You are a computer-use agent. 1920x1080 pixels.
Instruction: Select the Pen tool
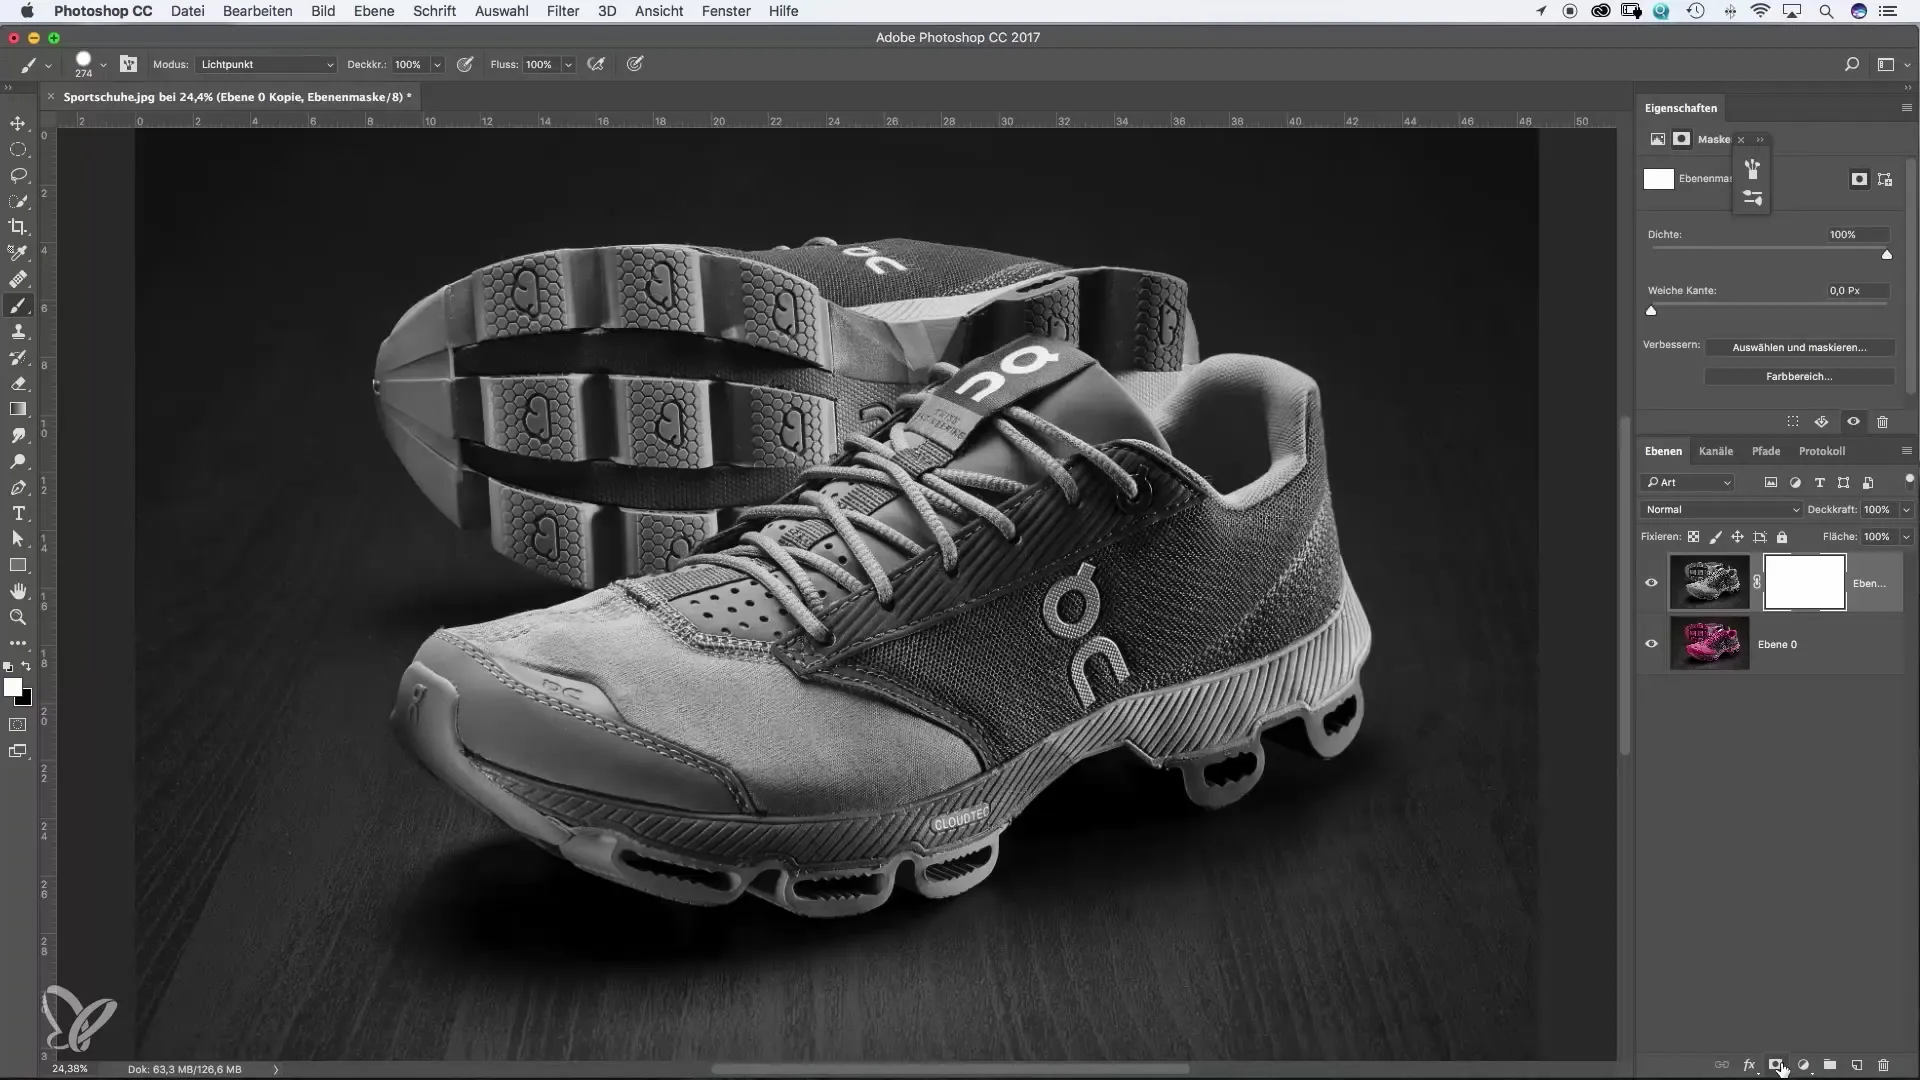pyautogui.click(x=18, y=488)
